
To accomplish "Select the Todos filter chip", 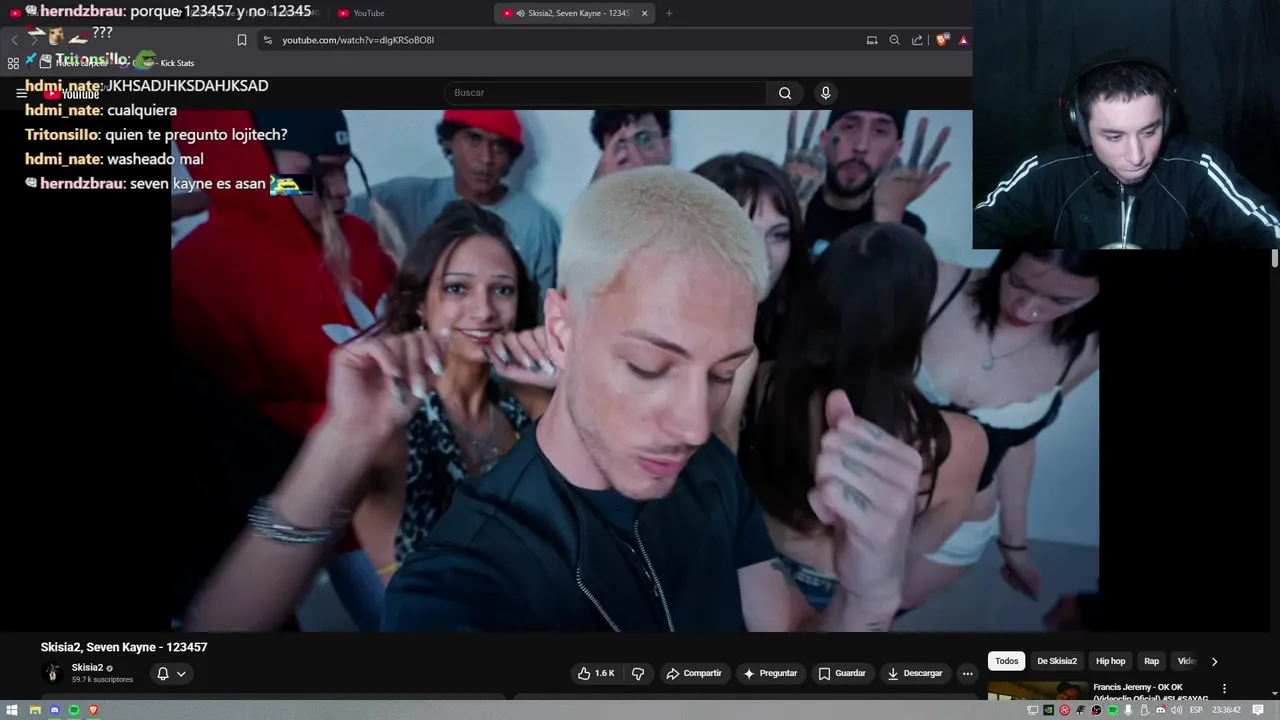I will 1007,661.
